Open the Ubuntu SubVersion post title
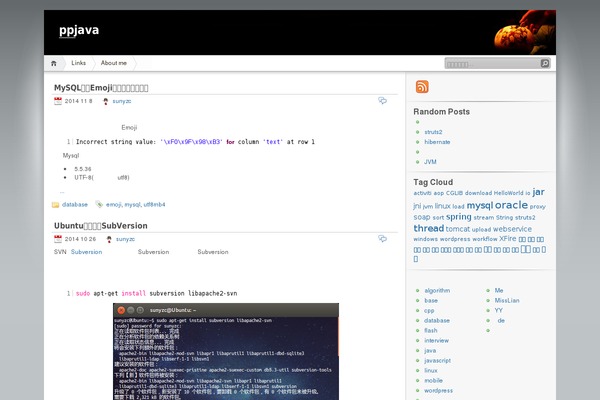Viewport: 600px width, 400px height. [x=100, y=226]
